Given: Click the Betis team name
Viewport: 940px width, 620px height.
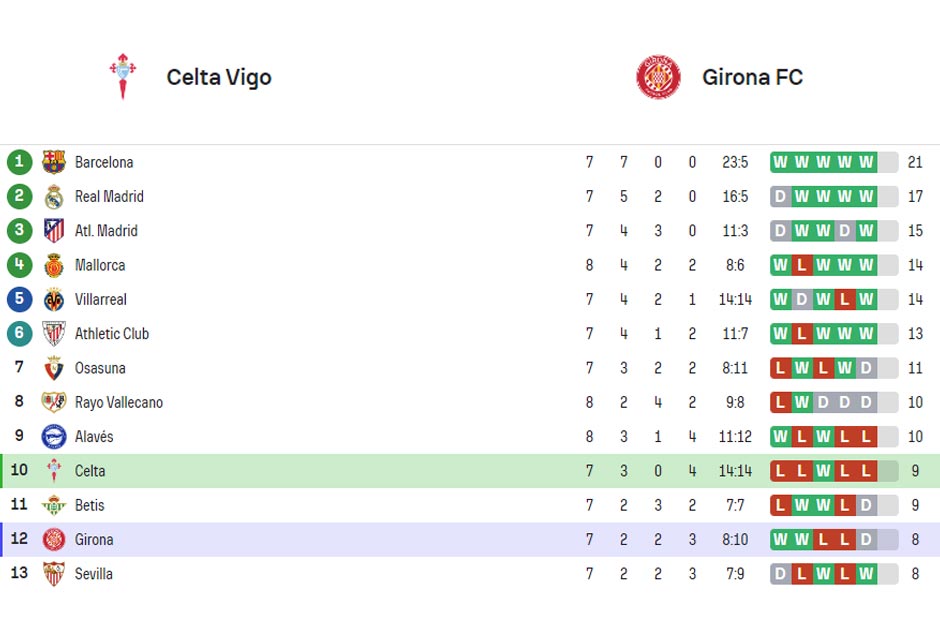Looking at the screenshot, I should point(89,505).
